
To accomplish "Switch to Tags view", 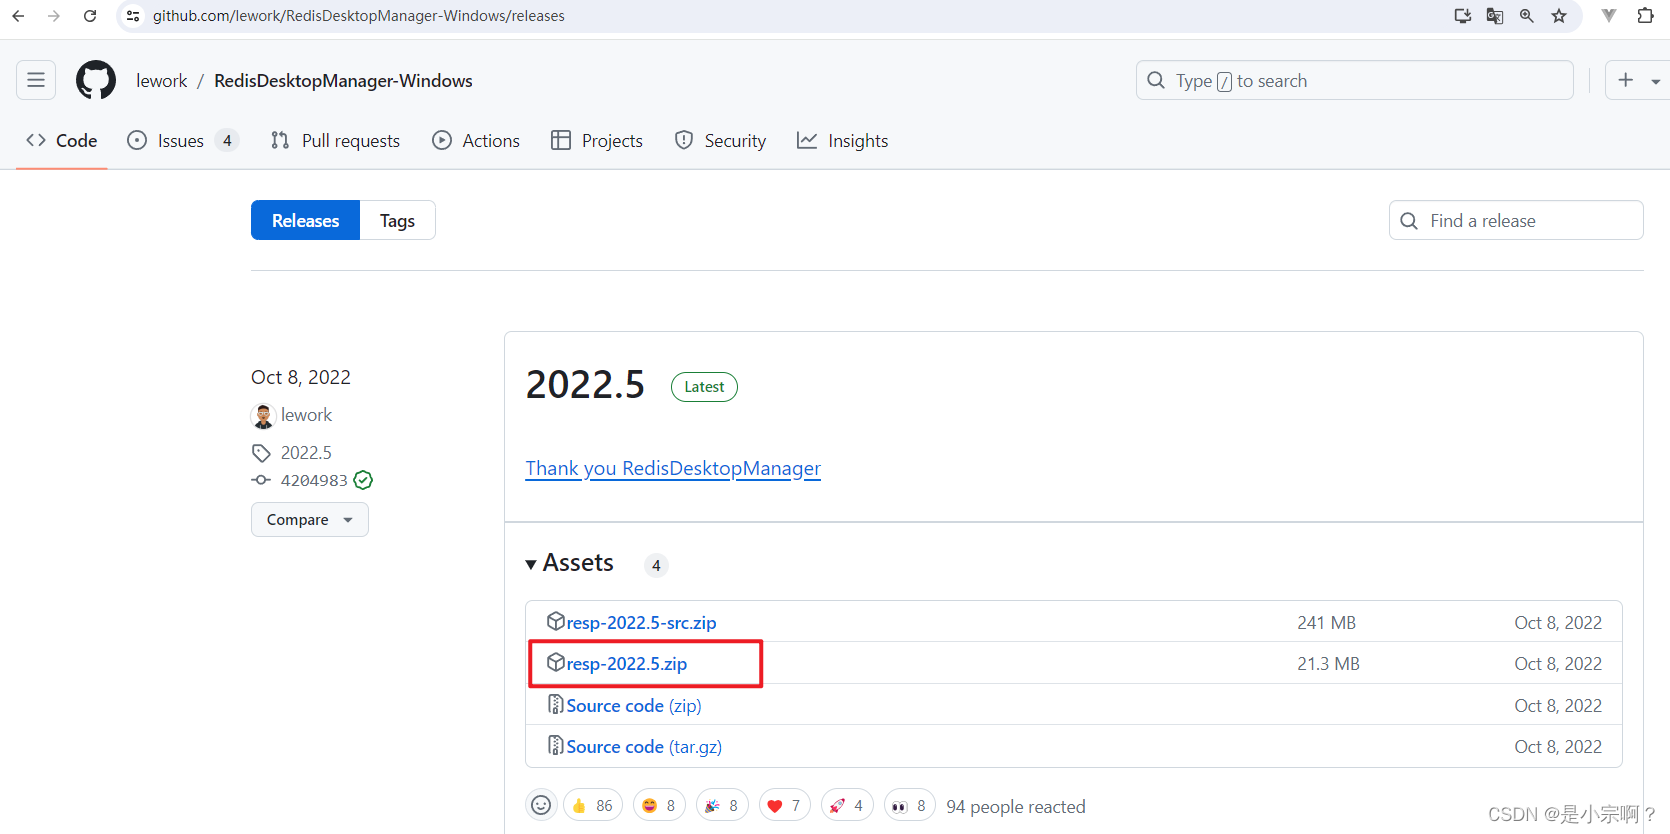I will (397, 220).
